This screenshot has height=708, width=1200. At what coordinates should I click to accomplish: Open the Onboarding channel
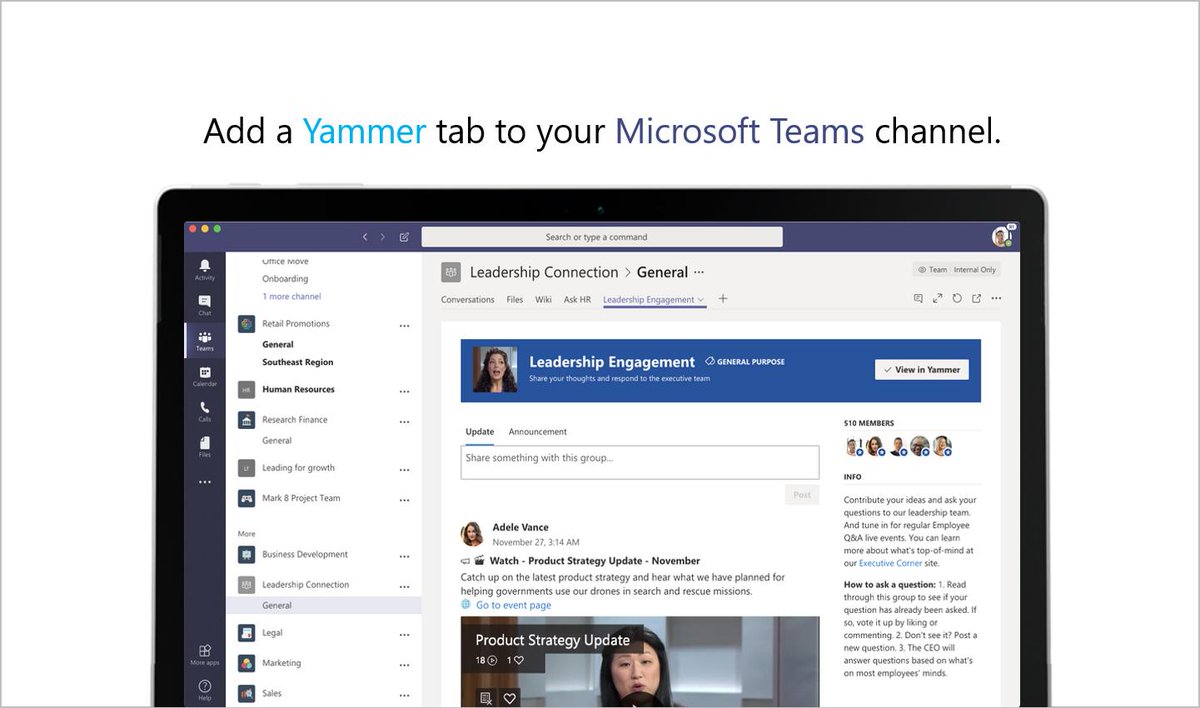[x=285, y=279]
